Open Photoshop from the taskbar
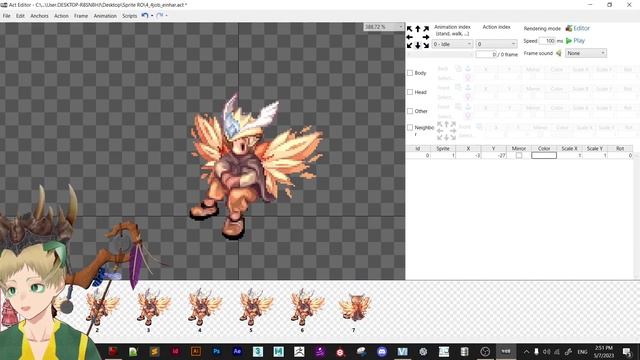Viewport: 640px width, 360px height. [216, 351]
